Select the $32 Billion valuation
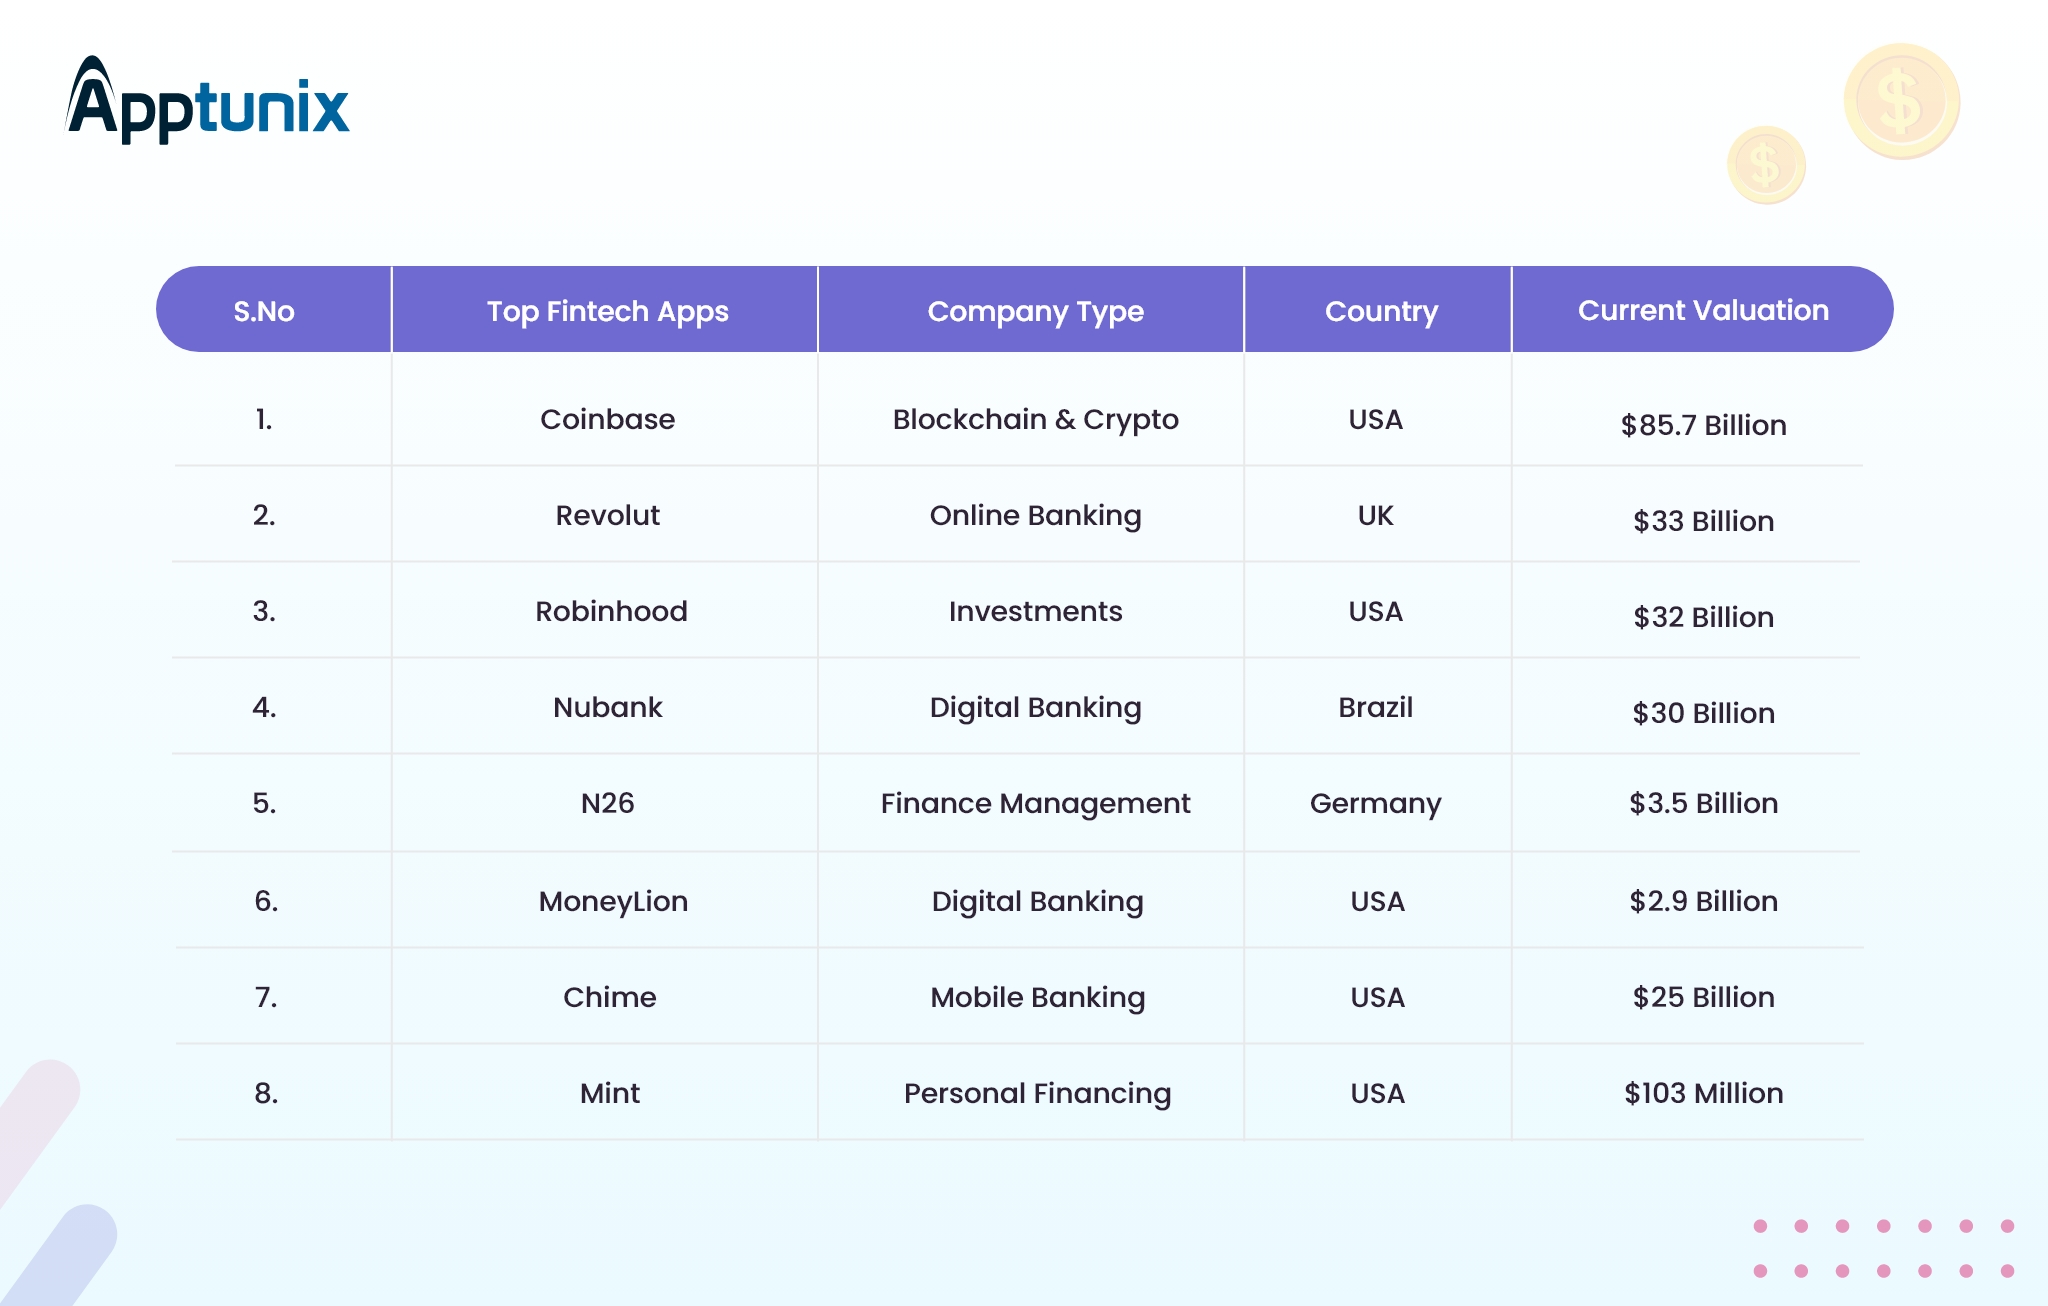2048x1306 pixels. [1703, 617]
